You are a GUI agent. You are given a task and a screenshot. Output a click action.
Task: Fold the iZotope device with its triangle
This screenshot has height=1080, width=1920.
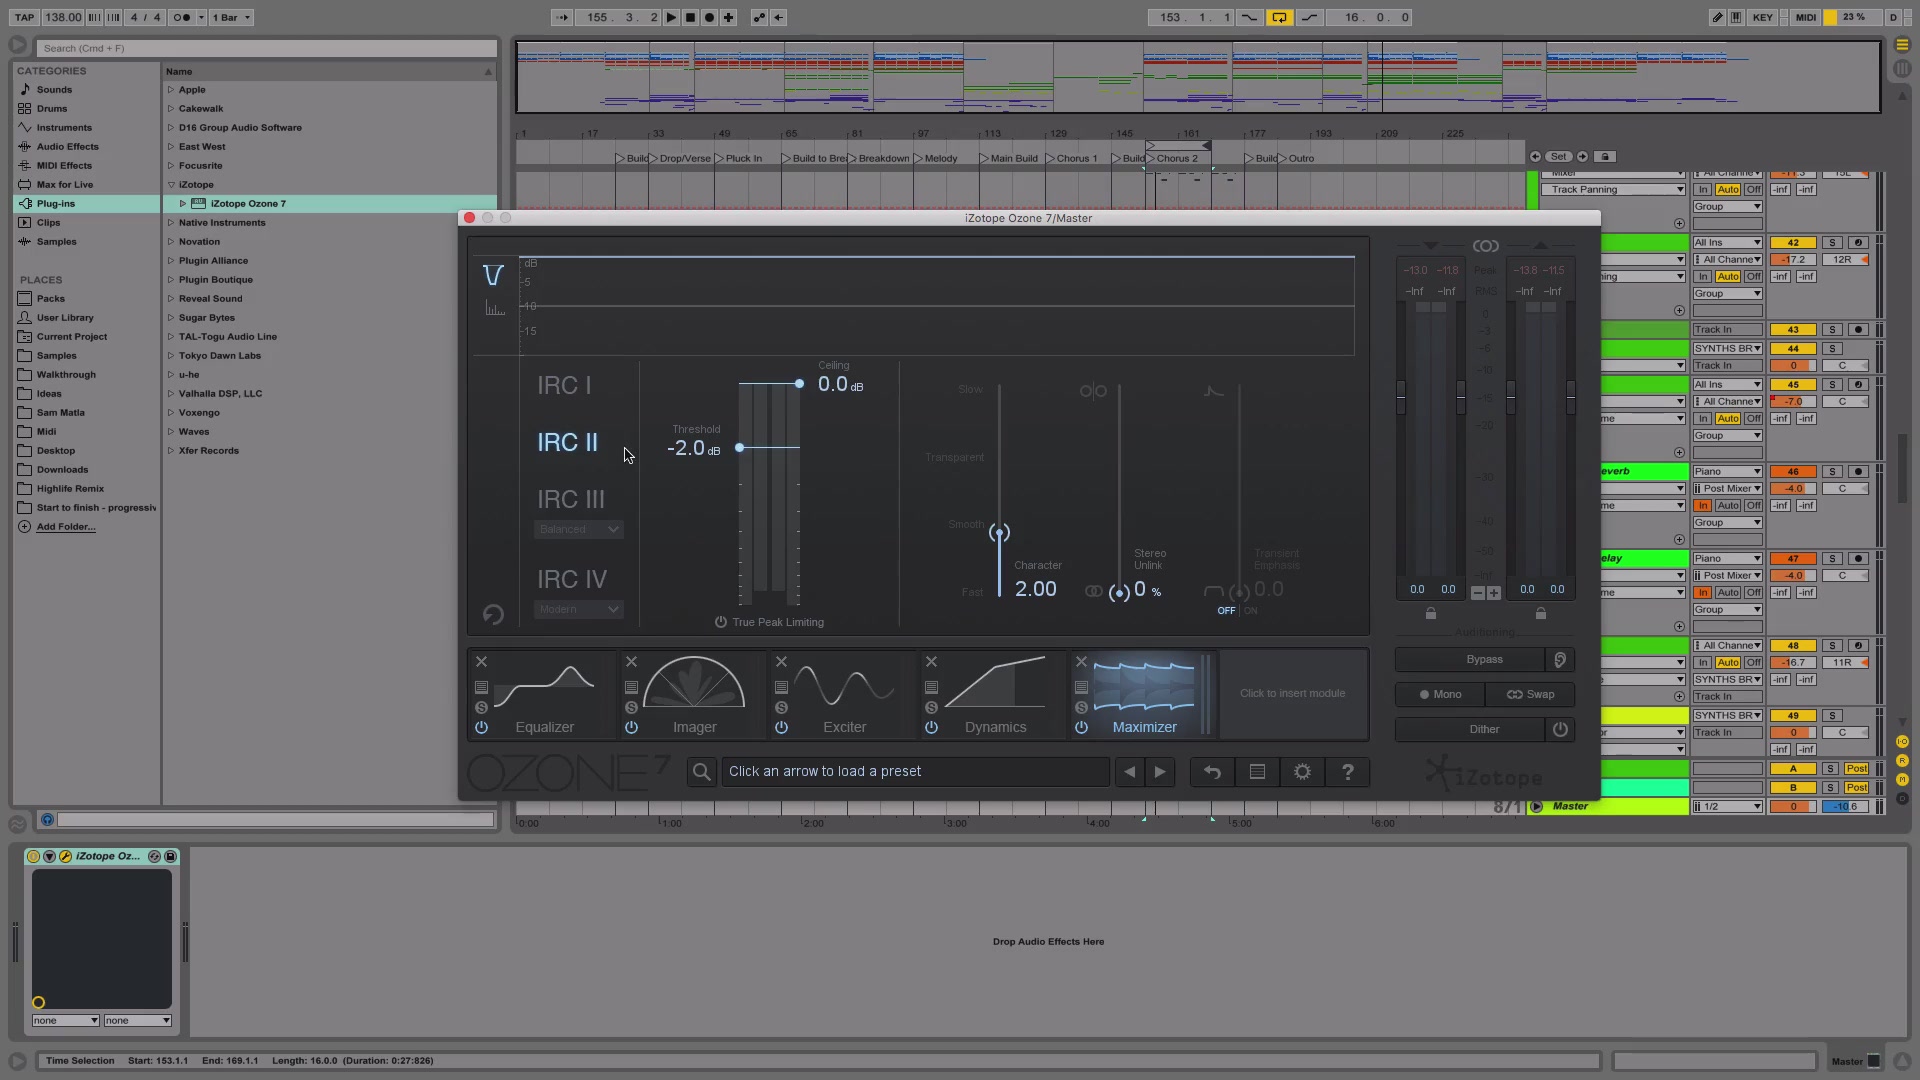[49, 857]
